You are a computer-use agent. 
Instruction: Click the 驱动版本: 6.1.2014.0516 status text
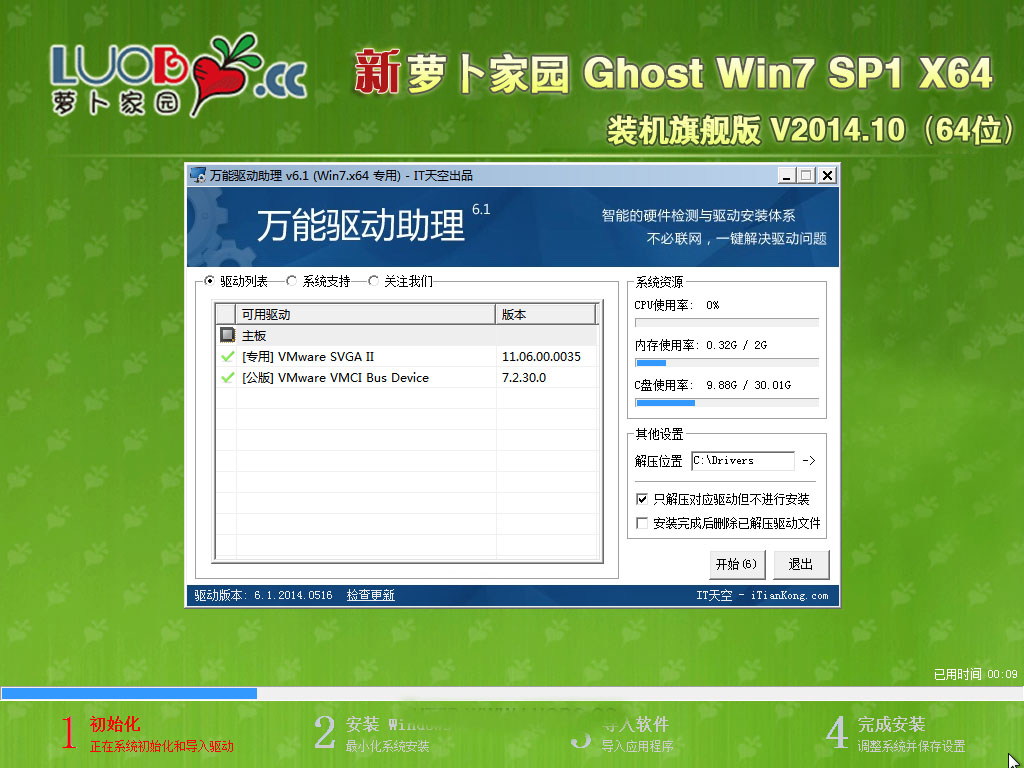point(263,595)
